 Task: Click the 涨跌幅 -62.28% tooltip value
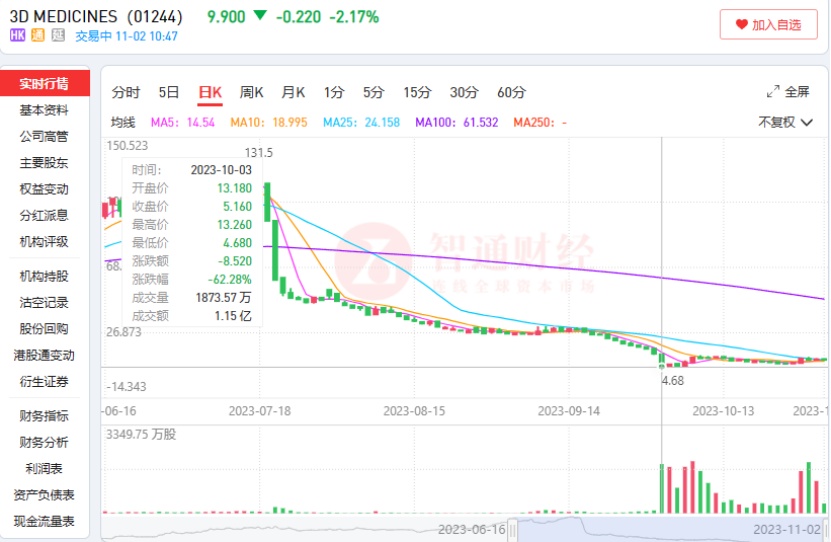click(x=229, y=279)
